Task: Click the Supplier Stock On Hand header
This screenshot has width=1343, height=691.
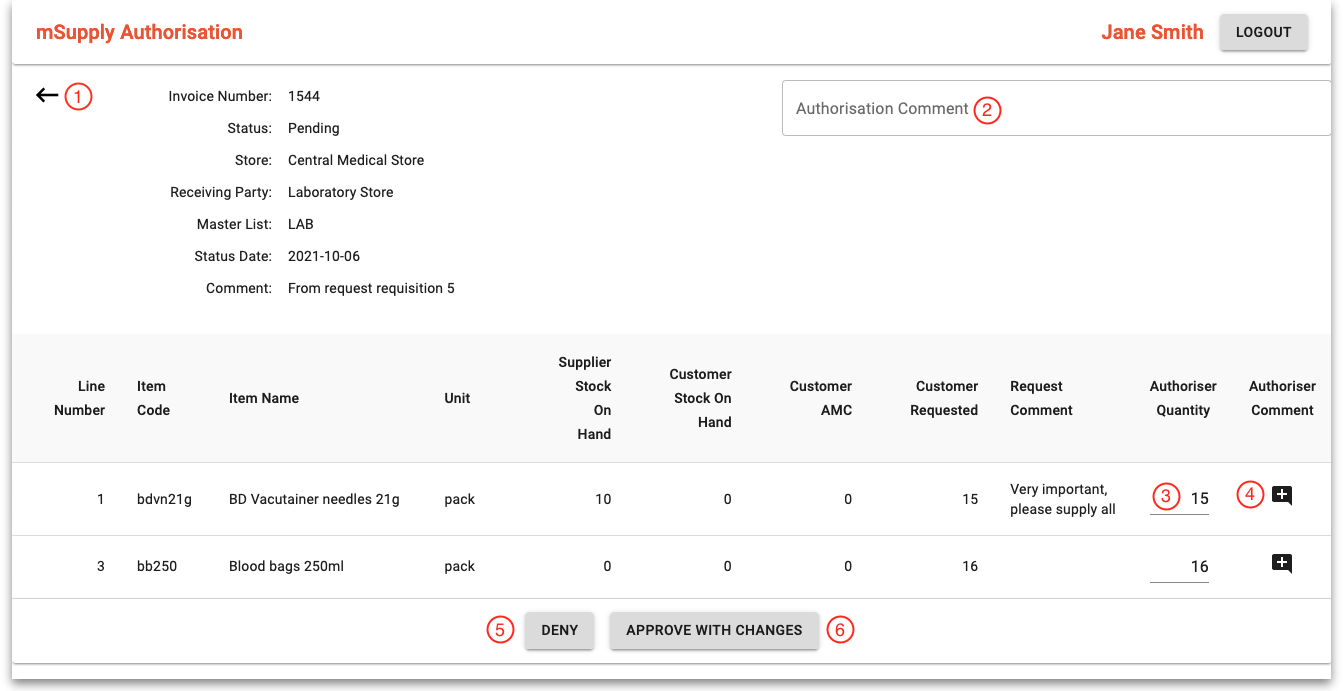Action: pyautogui.click(x=586, y=398)
